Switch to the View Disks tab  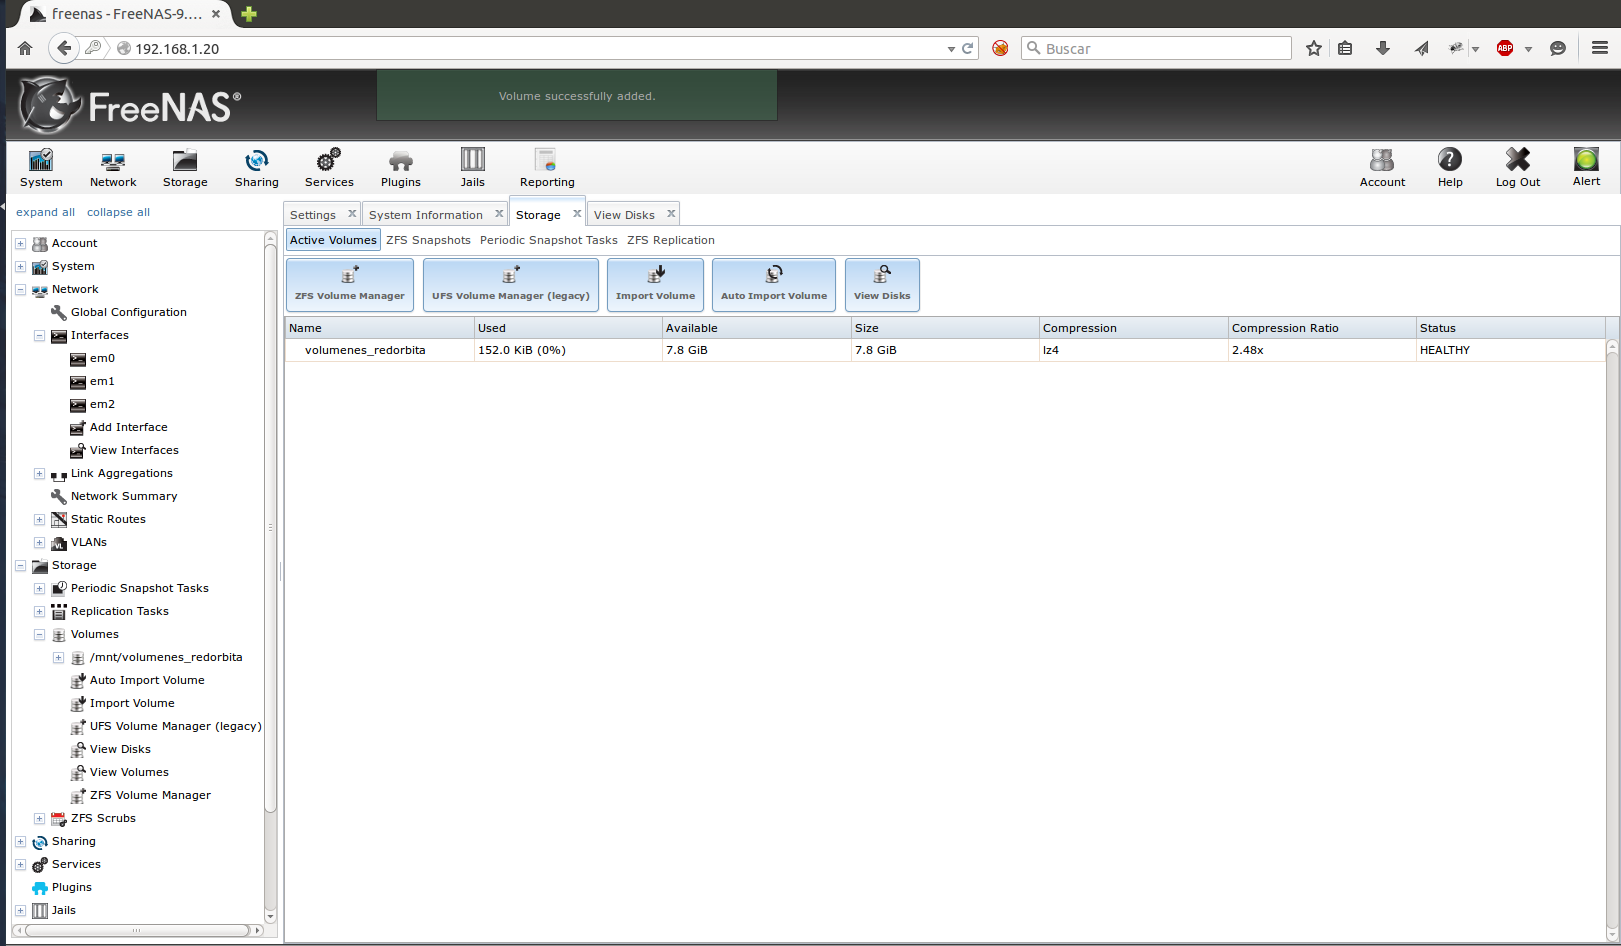pyautogui.click(x=624, y=215)
